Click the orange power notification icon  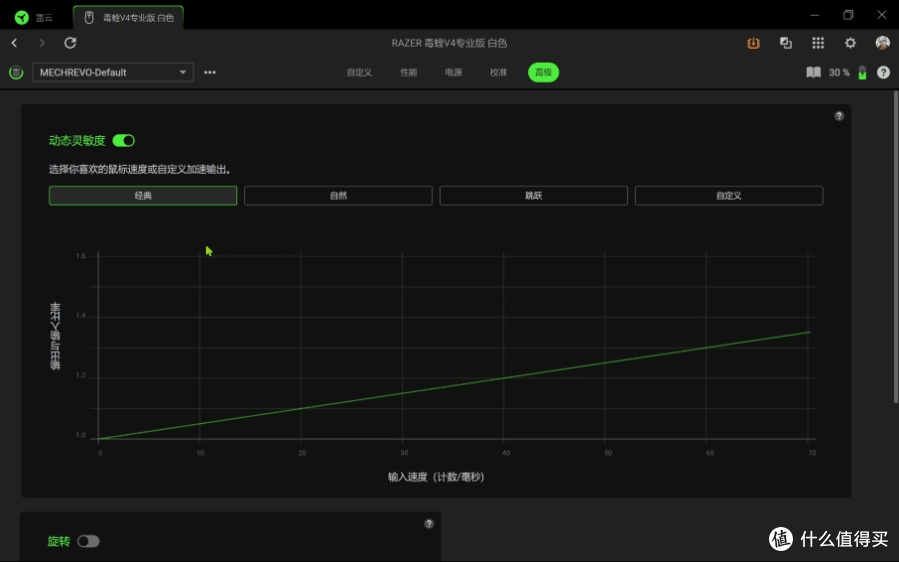(753, 43)
